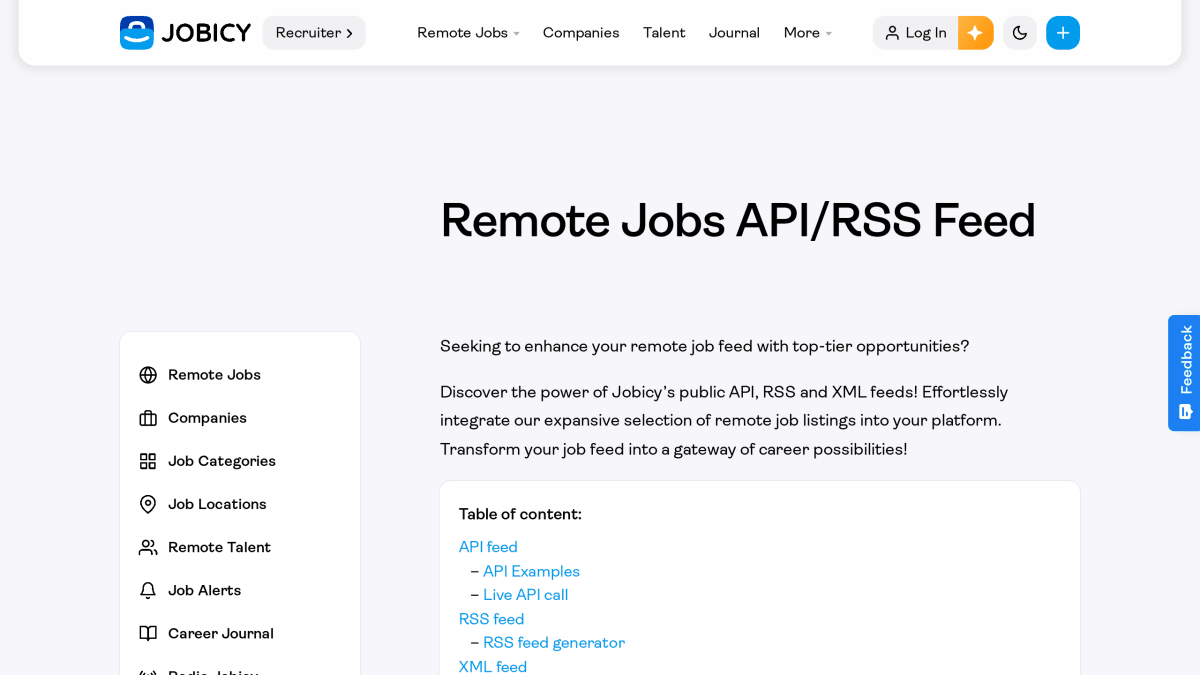
Task: Open Job Locations in sidebar
Action: tap(217, 504)
